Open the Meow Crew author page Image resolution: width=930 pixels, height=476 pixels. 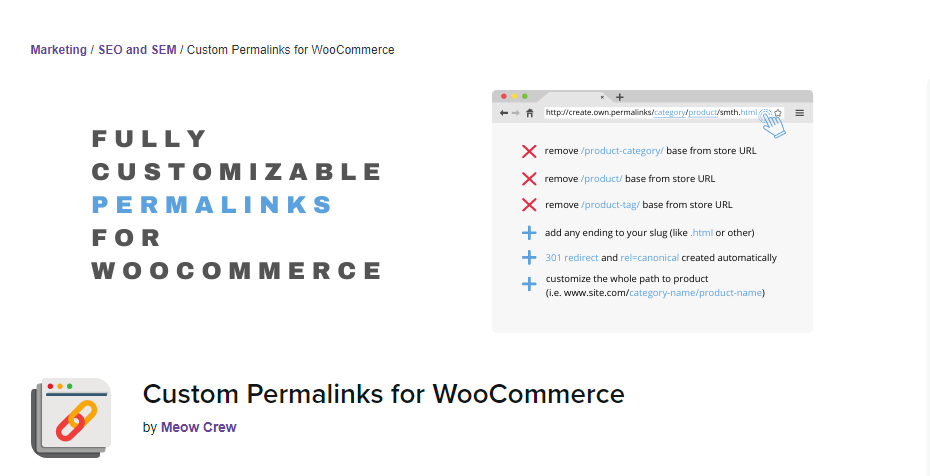tap(198, 427)
